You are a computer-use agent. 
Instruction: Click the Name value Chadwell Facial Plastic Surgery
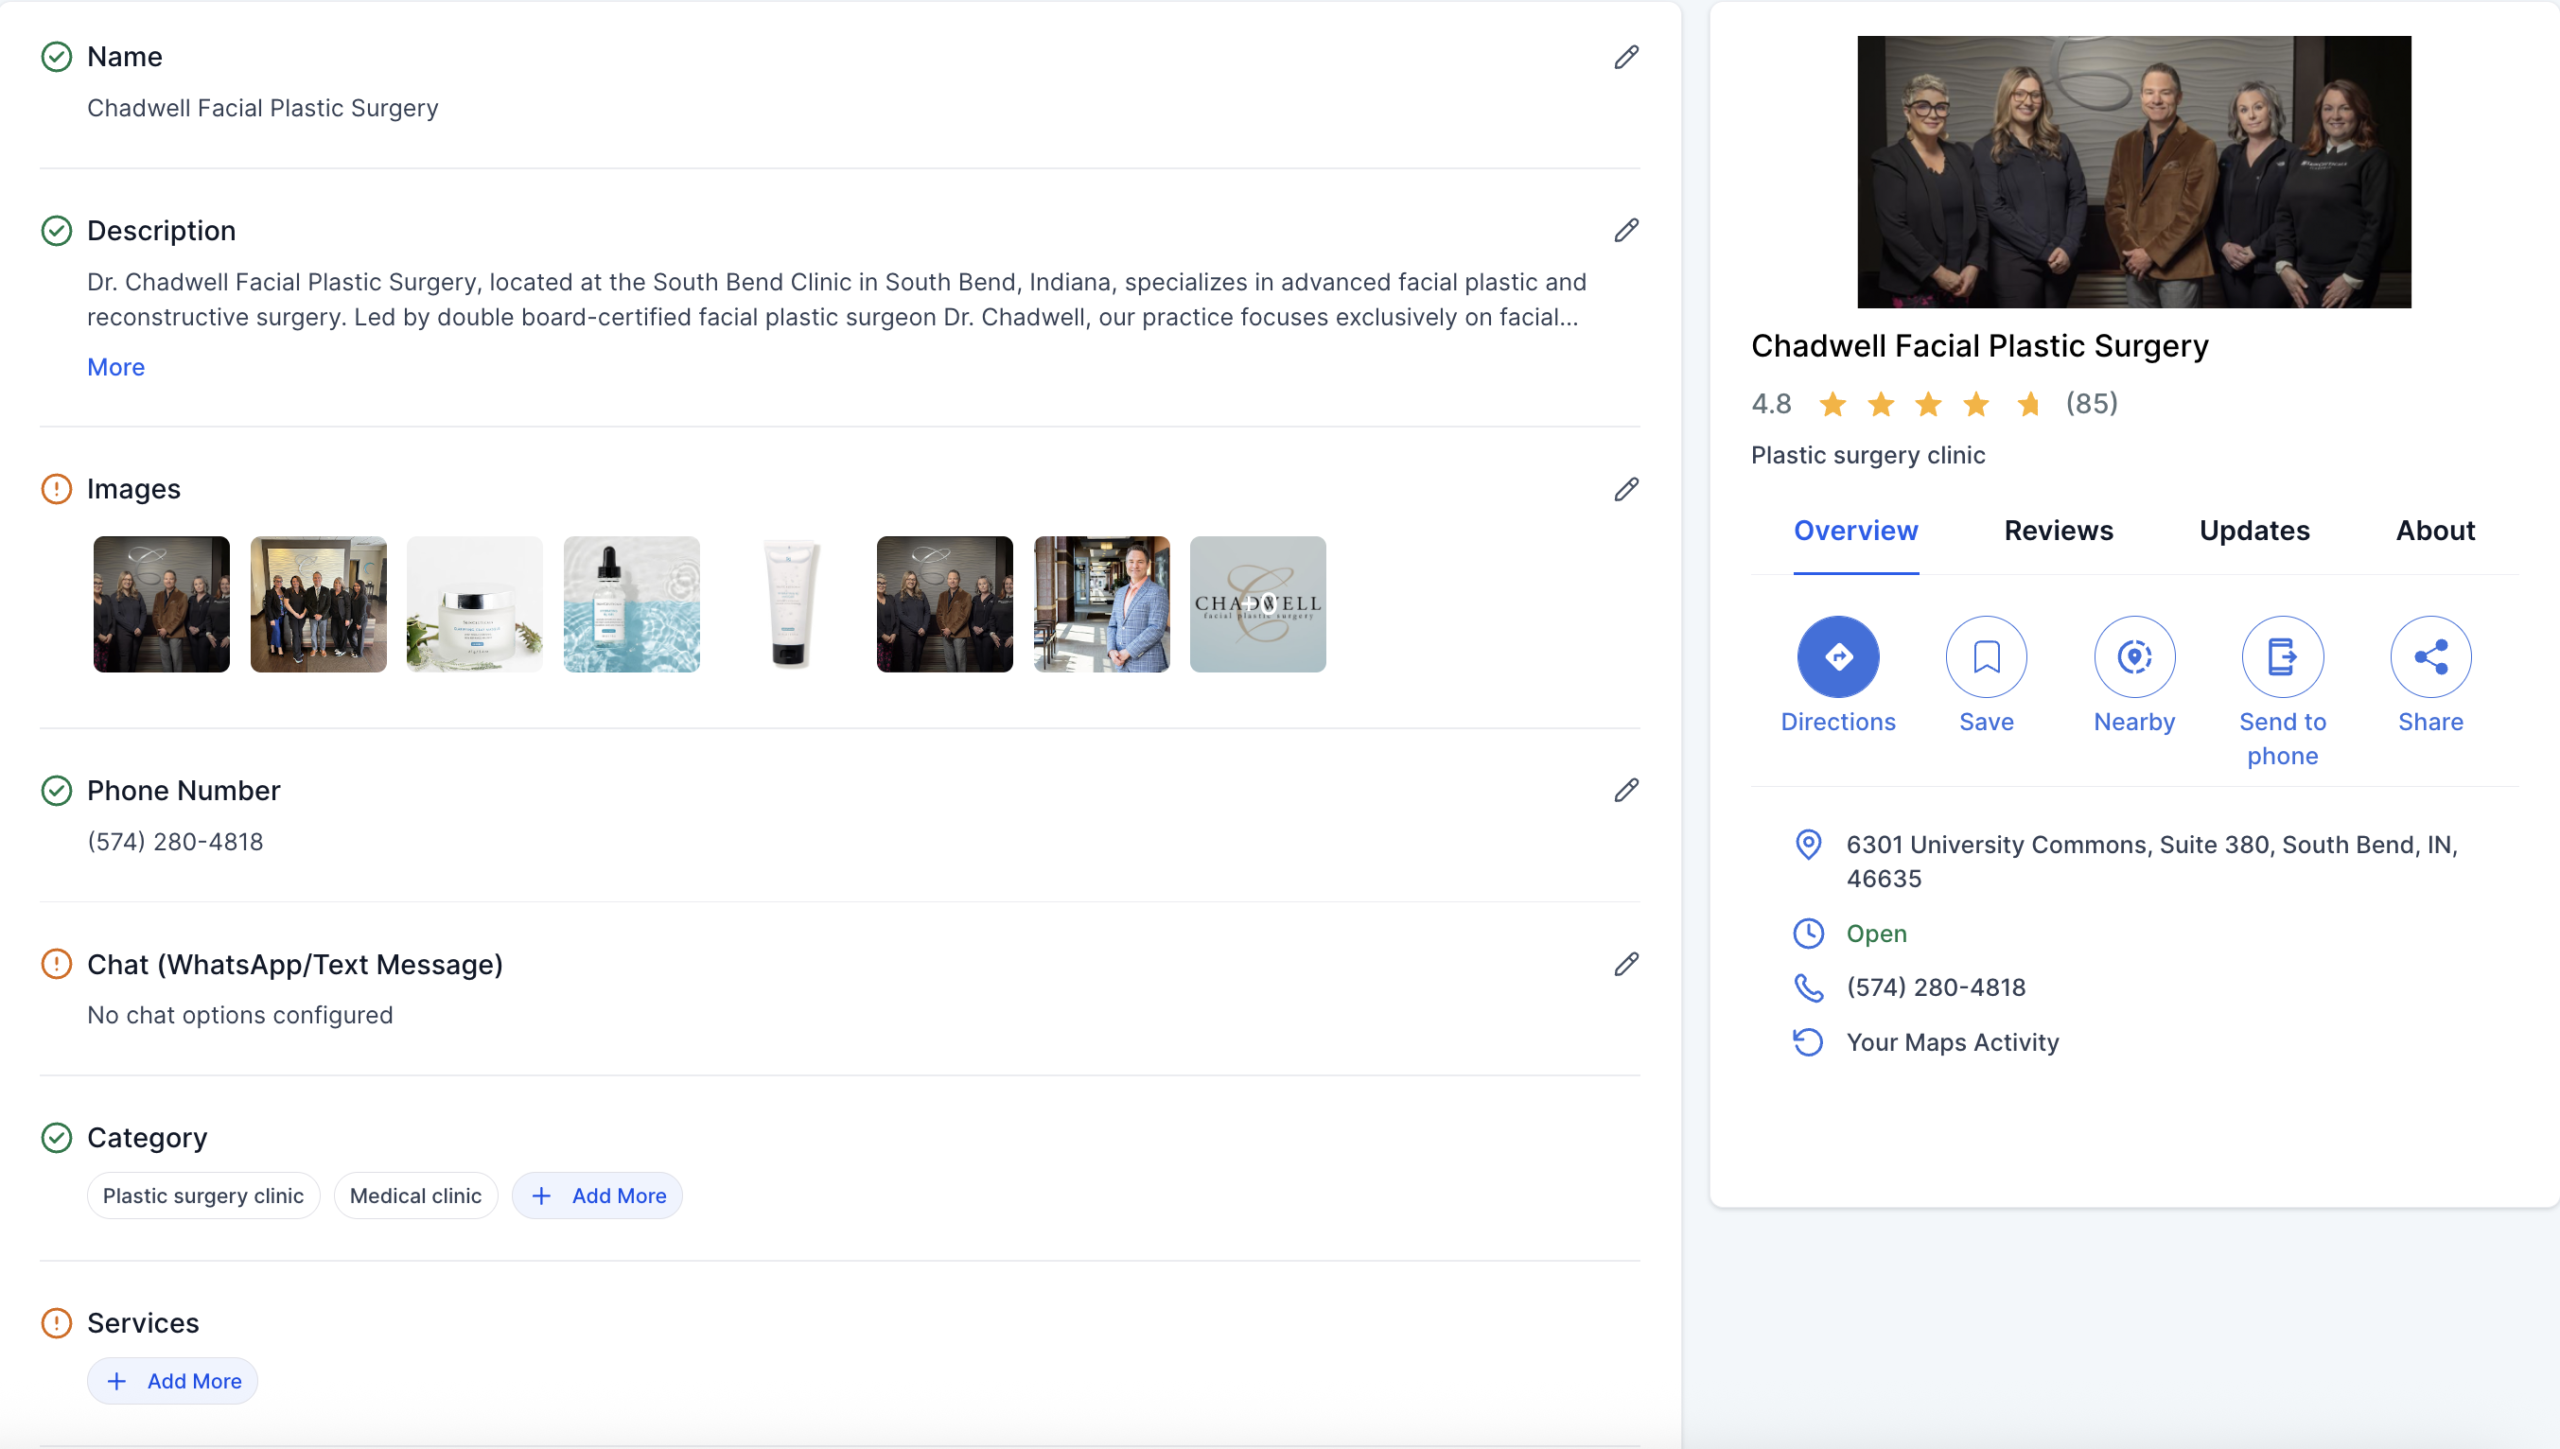pos(263,108)
